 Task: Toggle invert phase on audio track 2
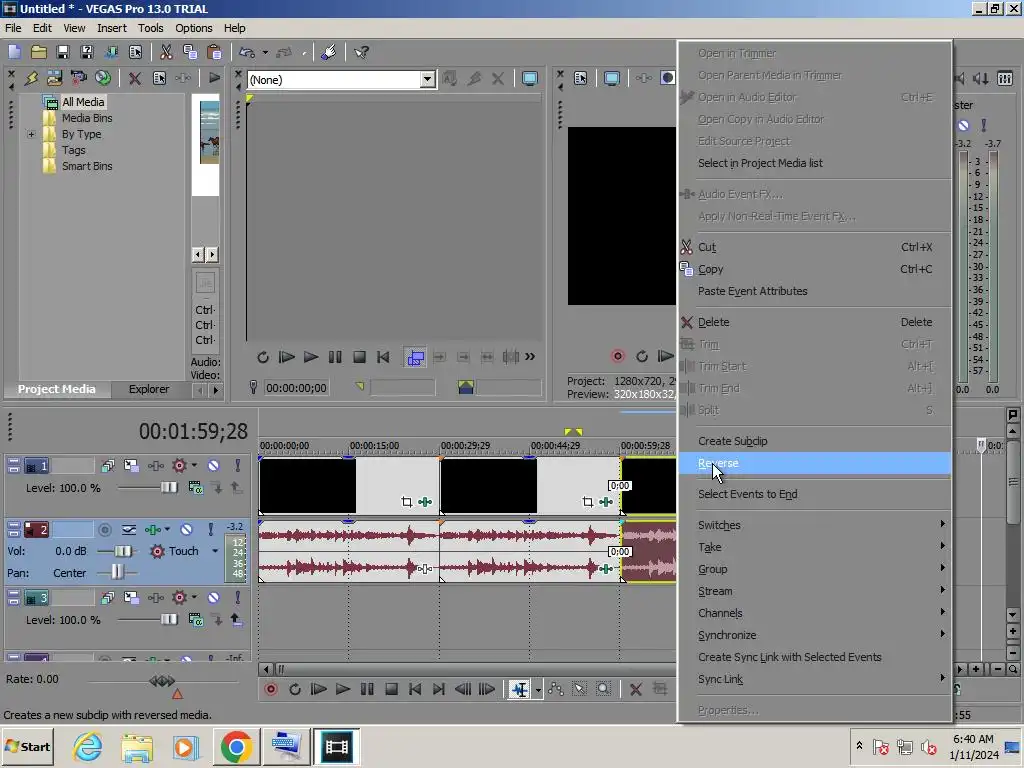tap(129, 530)
